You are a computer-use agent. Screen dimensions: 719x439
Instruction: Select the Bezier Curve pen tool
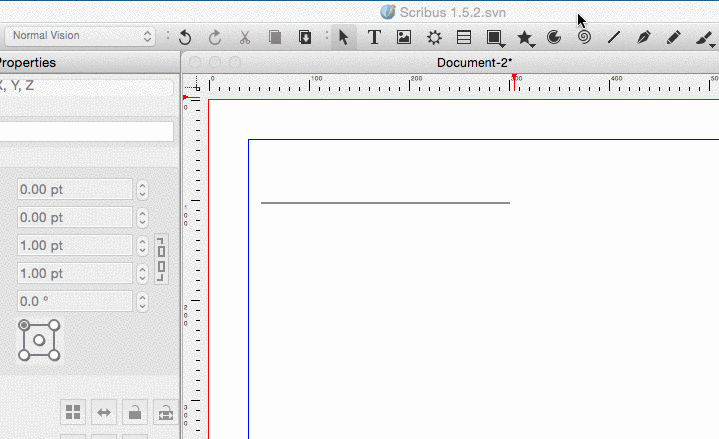click(x=644, y=37)
